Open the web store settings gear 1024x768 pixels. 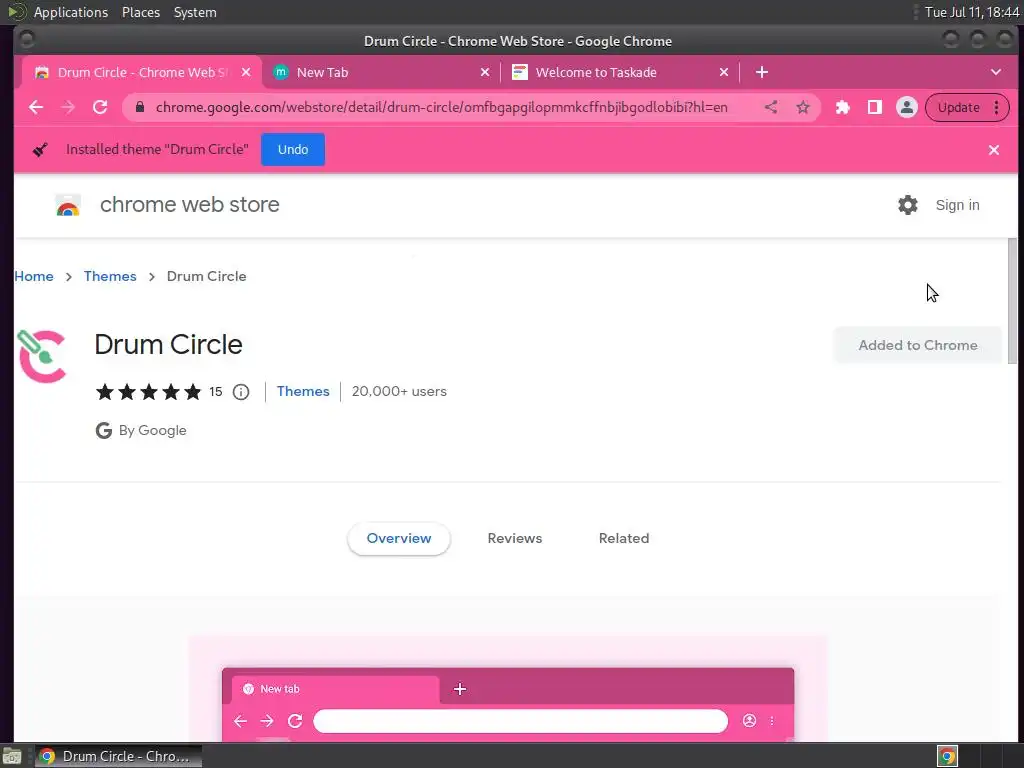click(x=908, y=205)
